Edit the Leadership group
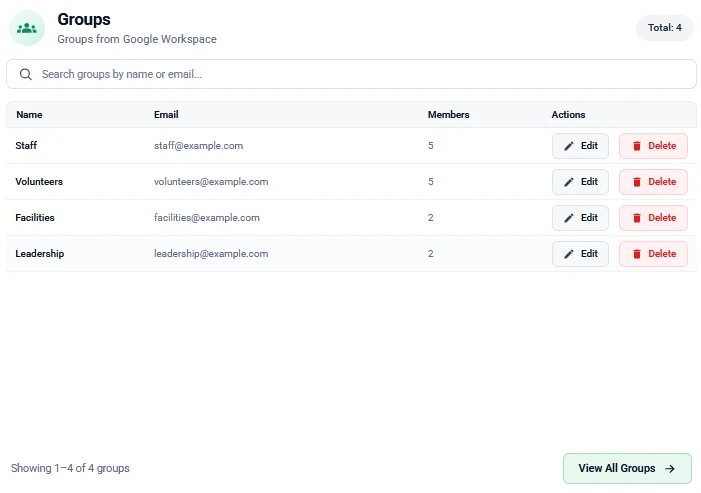Image resolution: width=701 pixels, height=493 pixels. tap(580, 254)
